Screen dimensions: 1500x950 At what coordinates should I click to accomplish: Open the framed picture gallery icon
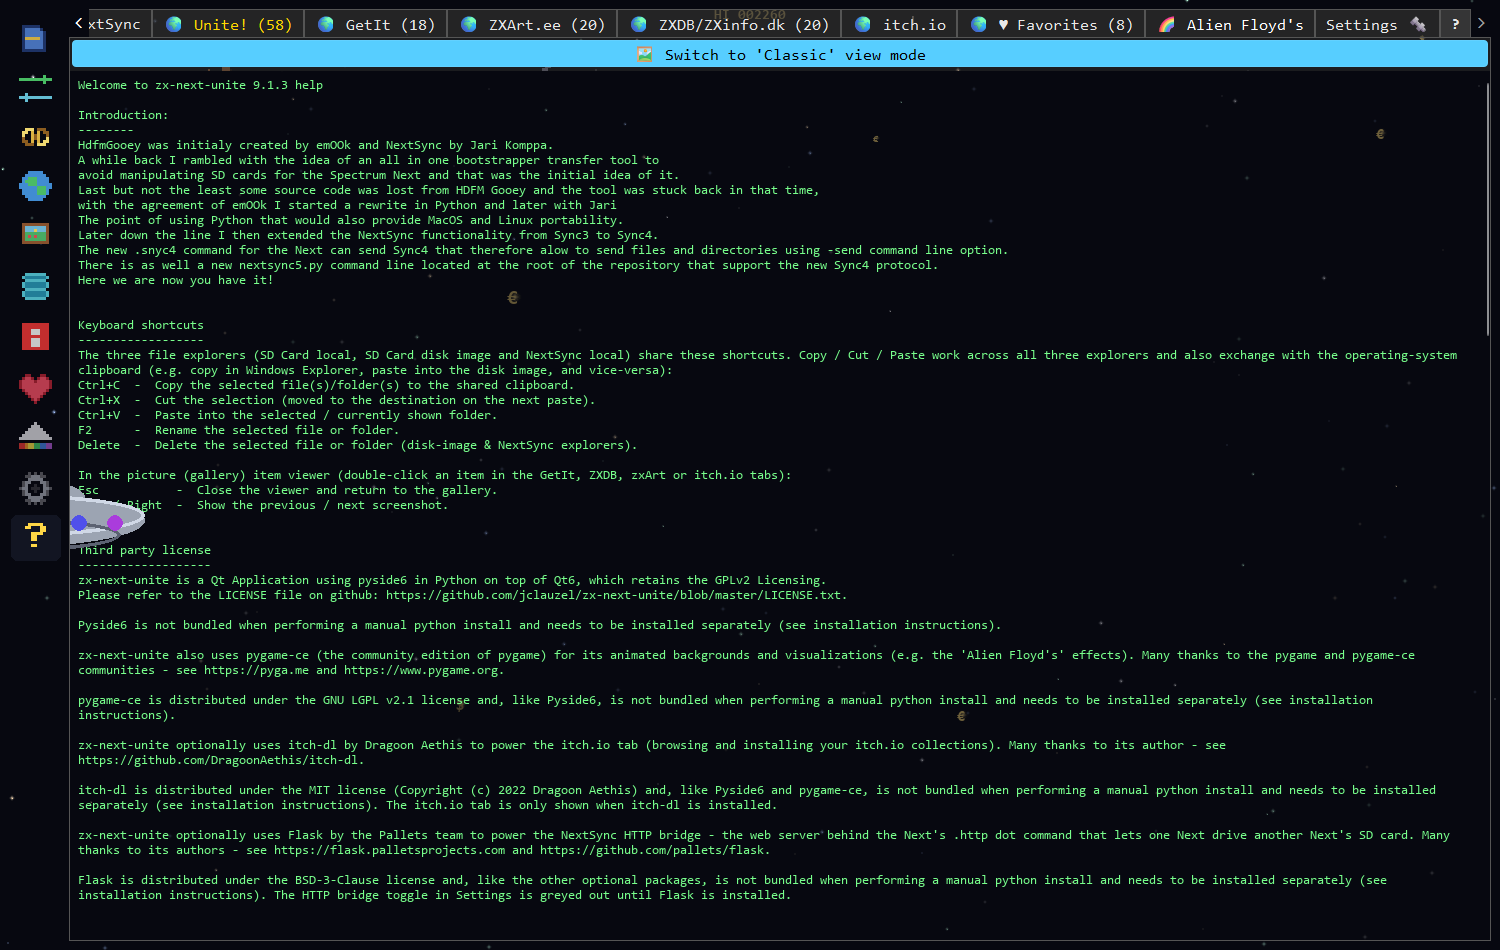point(35,234)
